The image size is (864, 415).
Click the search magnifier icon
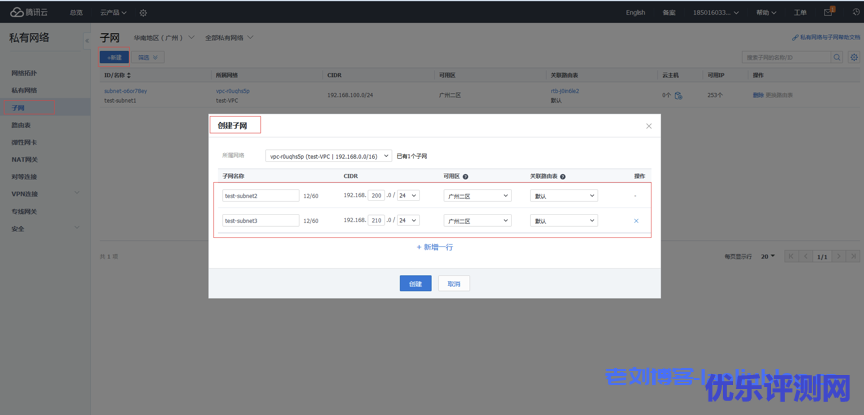837,58
